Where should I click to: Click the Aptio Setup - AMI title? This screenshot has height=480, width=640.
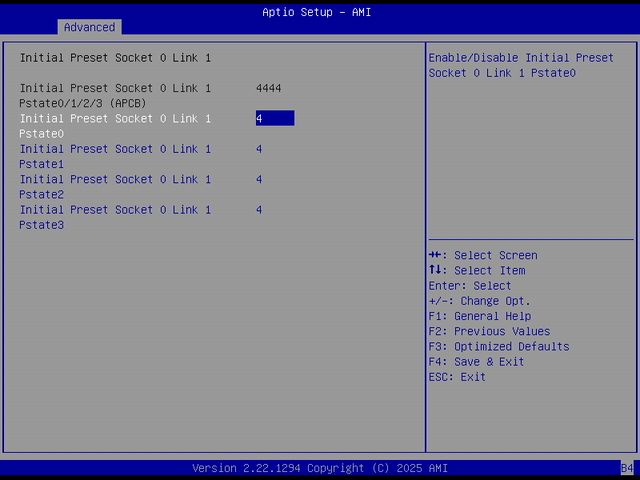[317, 12]
